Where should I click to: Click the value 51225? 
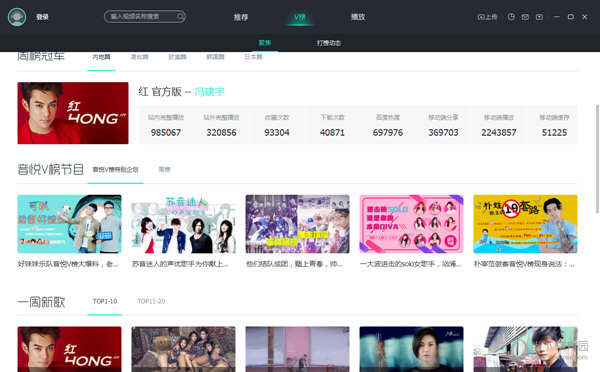tap(554, 132)
